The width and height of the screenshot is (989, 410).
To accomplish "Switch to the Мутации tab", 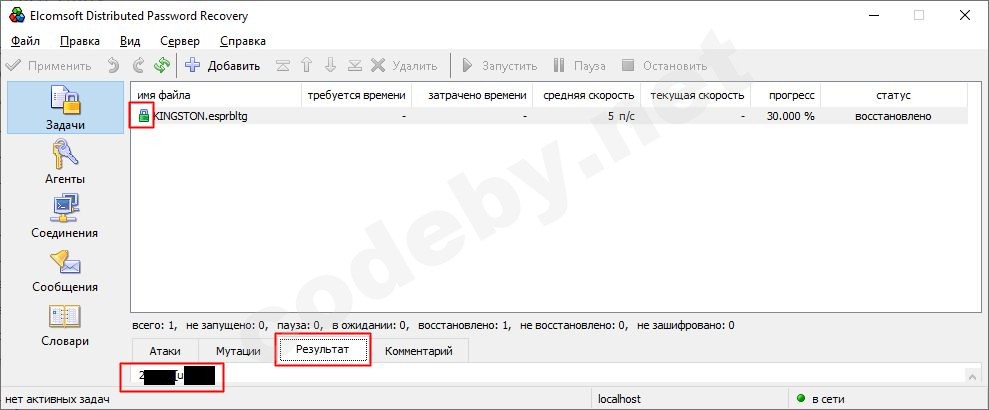I will [x=238, y=351].
